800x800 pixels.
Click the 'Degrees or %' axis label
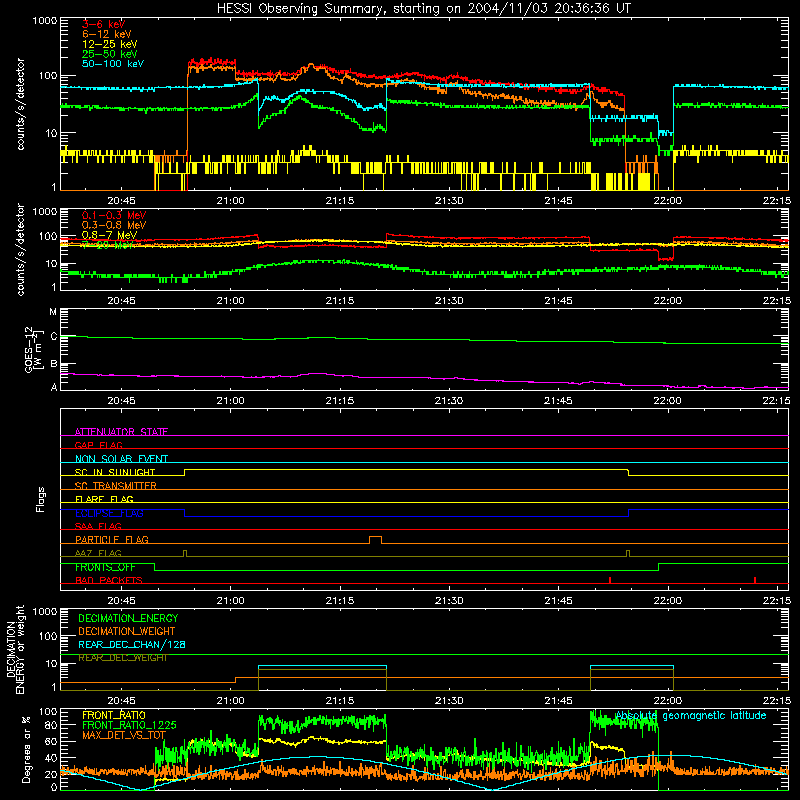pos(26,749)
